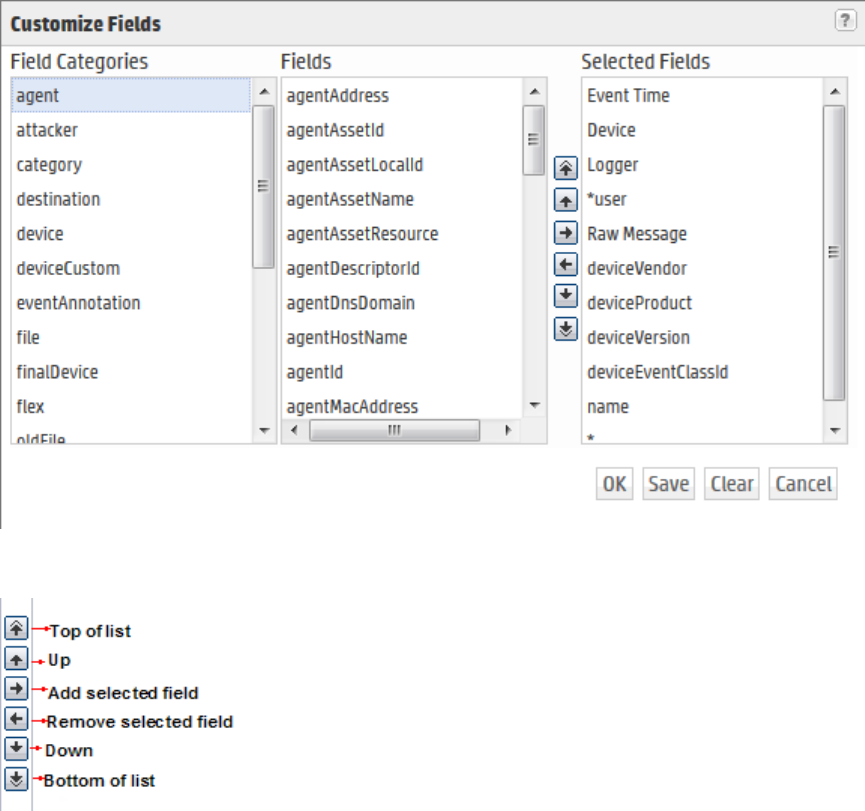Select the attacker field category
Viewport: 865px width, 811px height.
[x=47, y=130]
